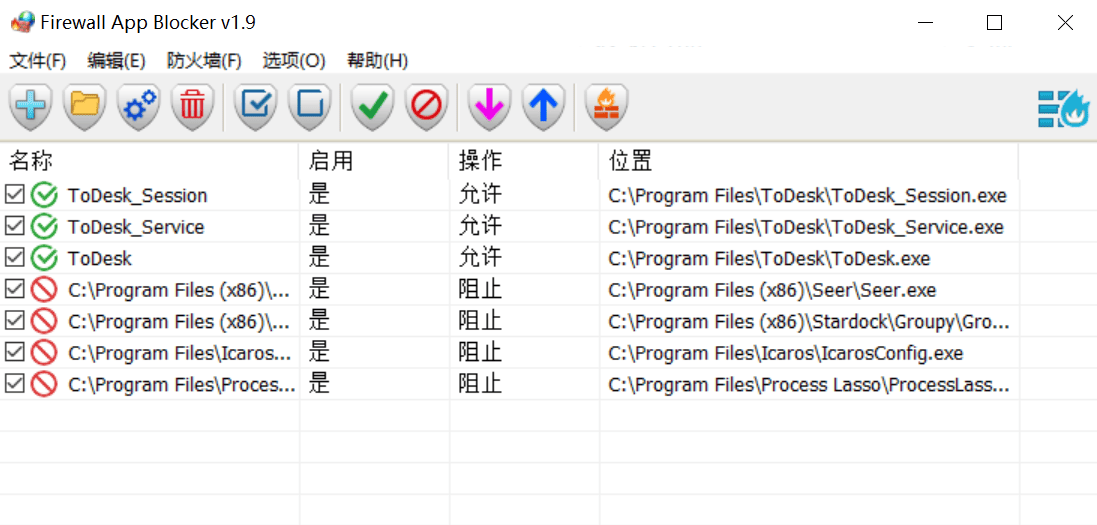Sort by the 操作 column header
This screenshot has height=525, width=1097.
[525, 162]
